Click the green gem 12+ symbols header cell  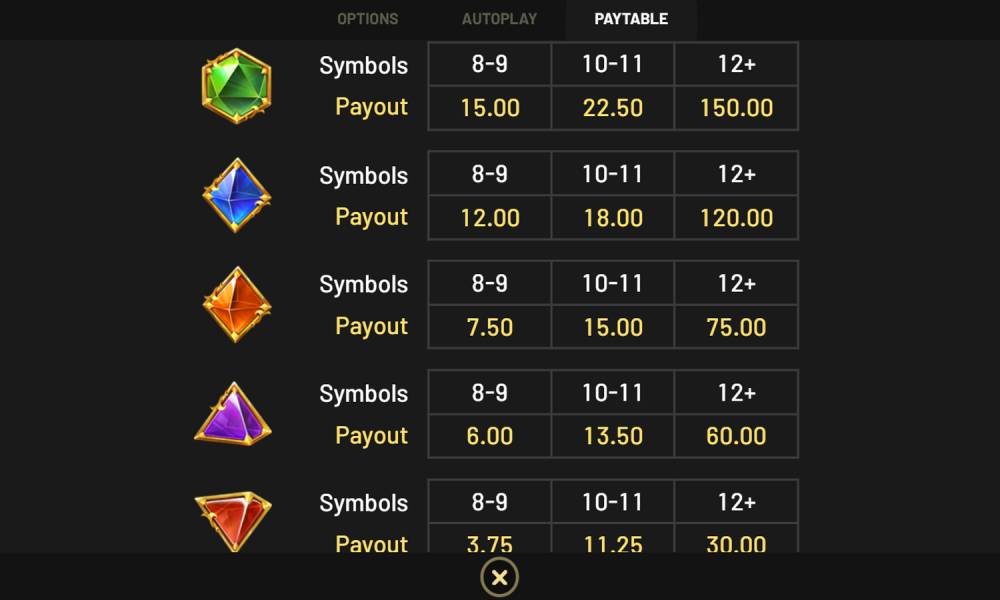point(737,64)
